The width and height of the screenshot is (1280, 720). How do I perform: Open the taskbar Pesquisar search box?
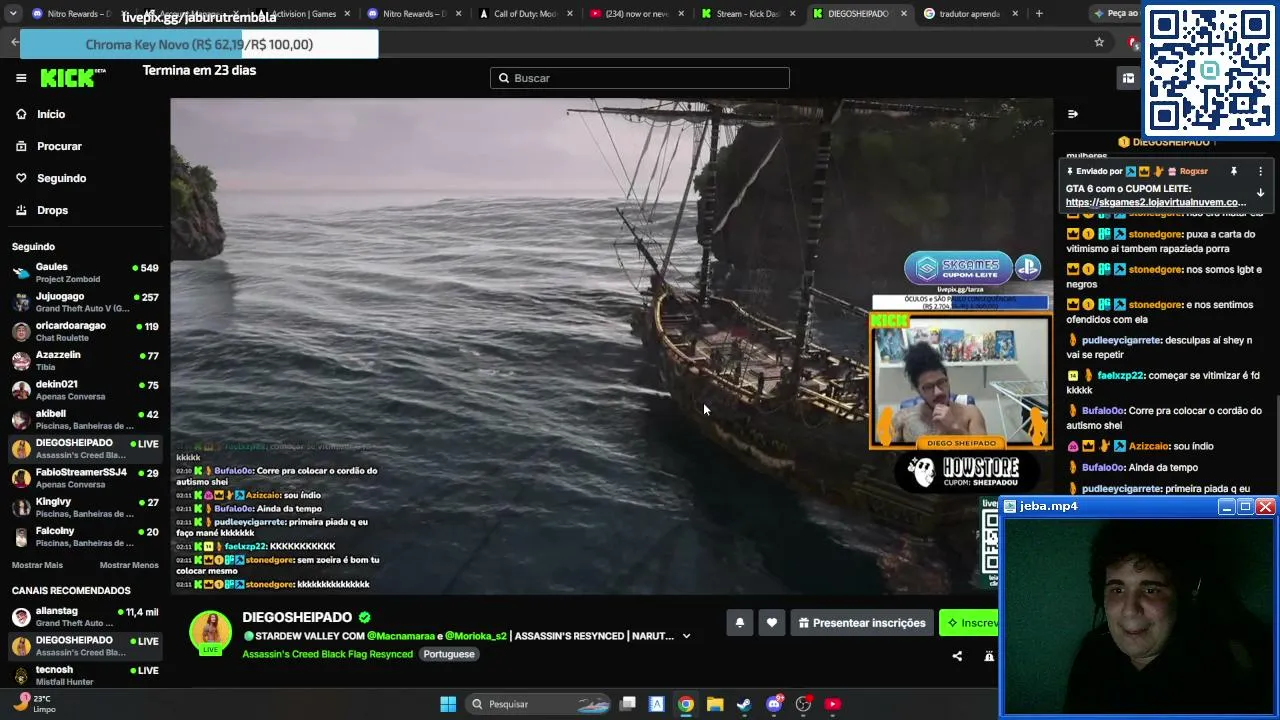click(x=540, y=704)
